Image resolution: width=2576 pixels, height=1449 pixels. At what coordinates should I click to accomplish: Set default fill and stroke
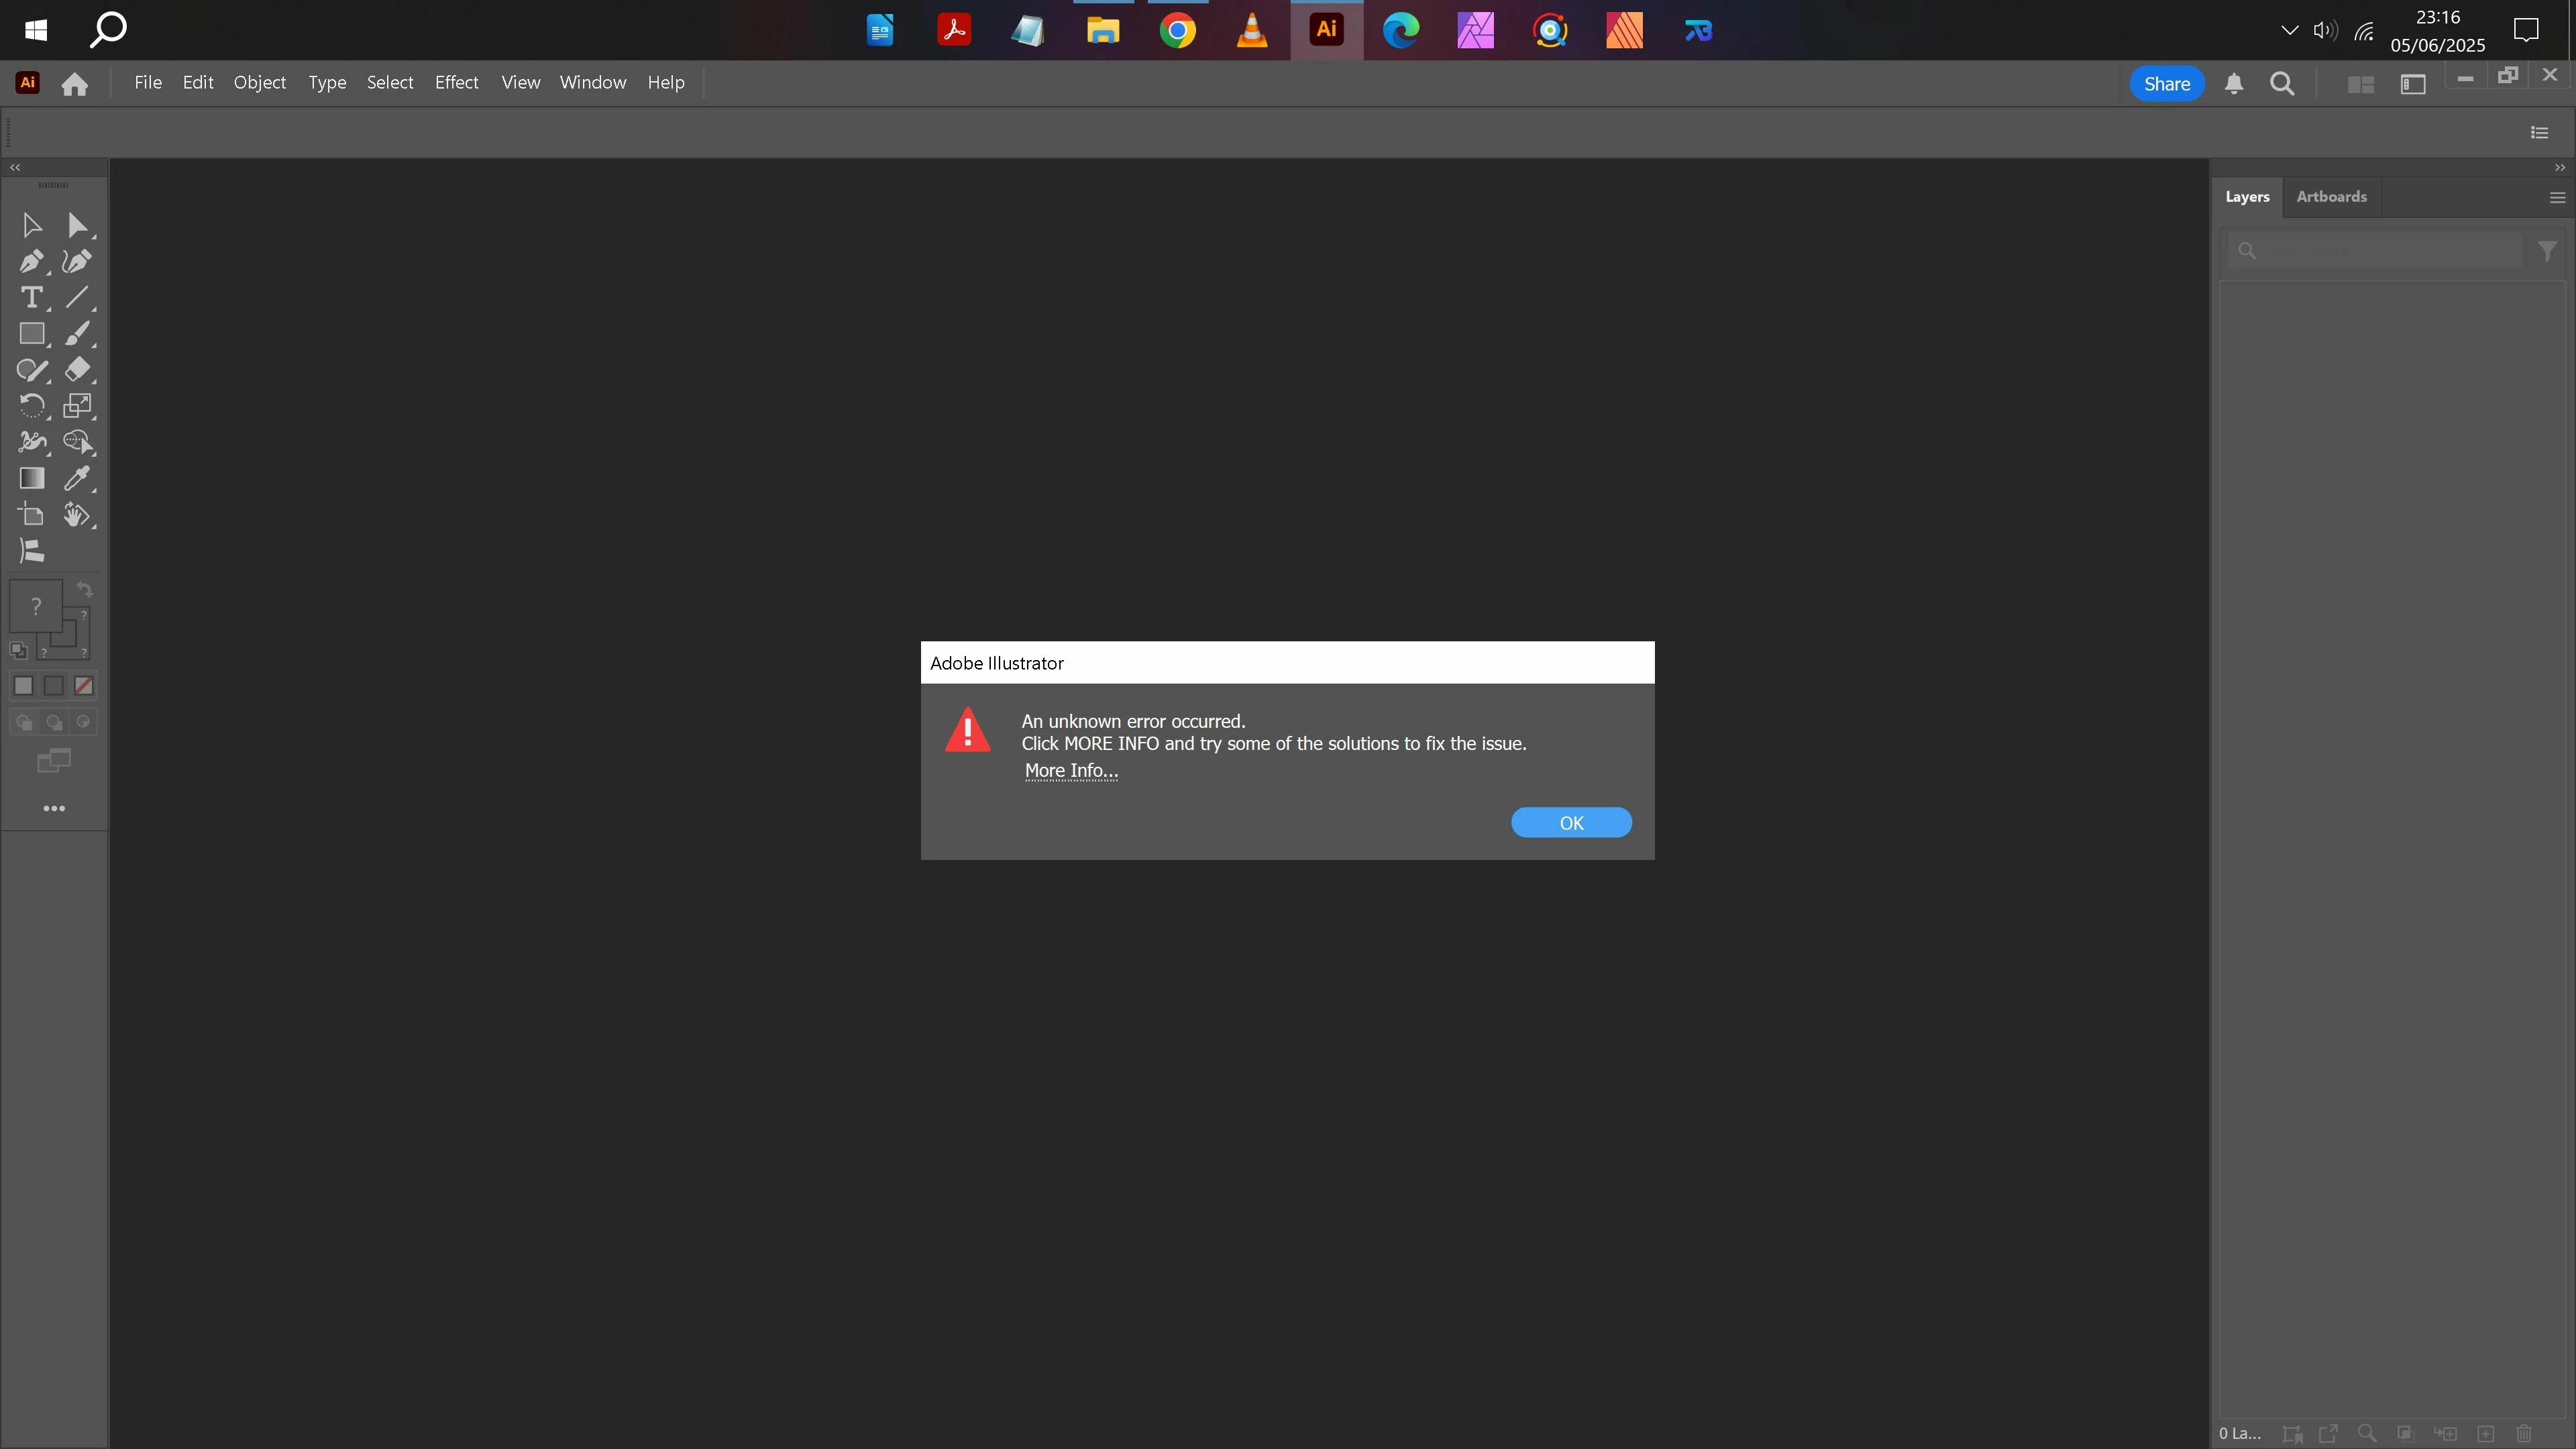point(18,651)
